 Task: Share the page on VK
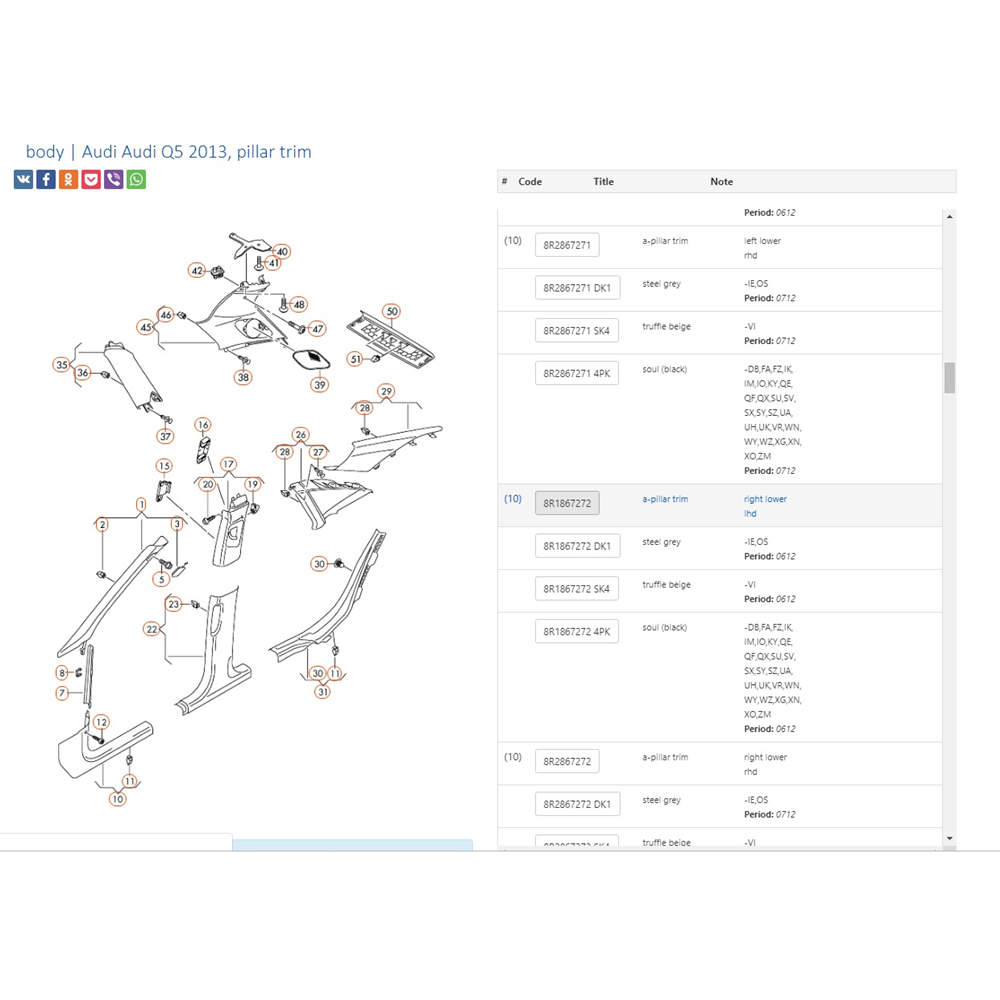coord(23,180)
